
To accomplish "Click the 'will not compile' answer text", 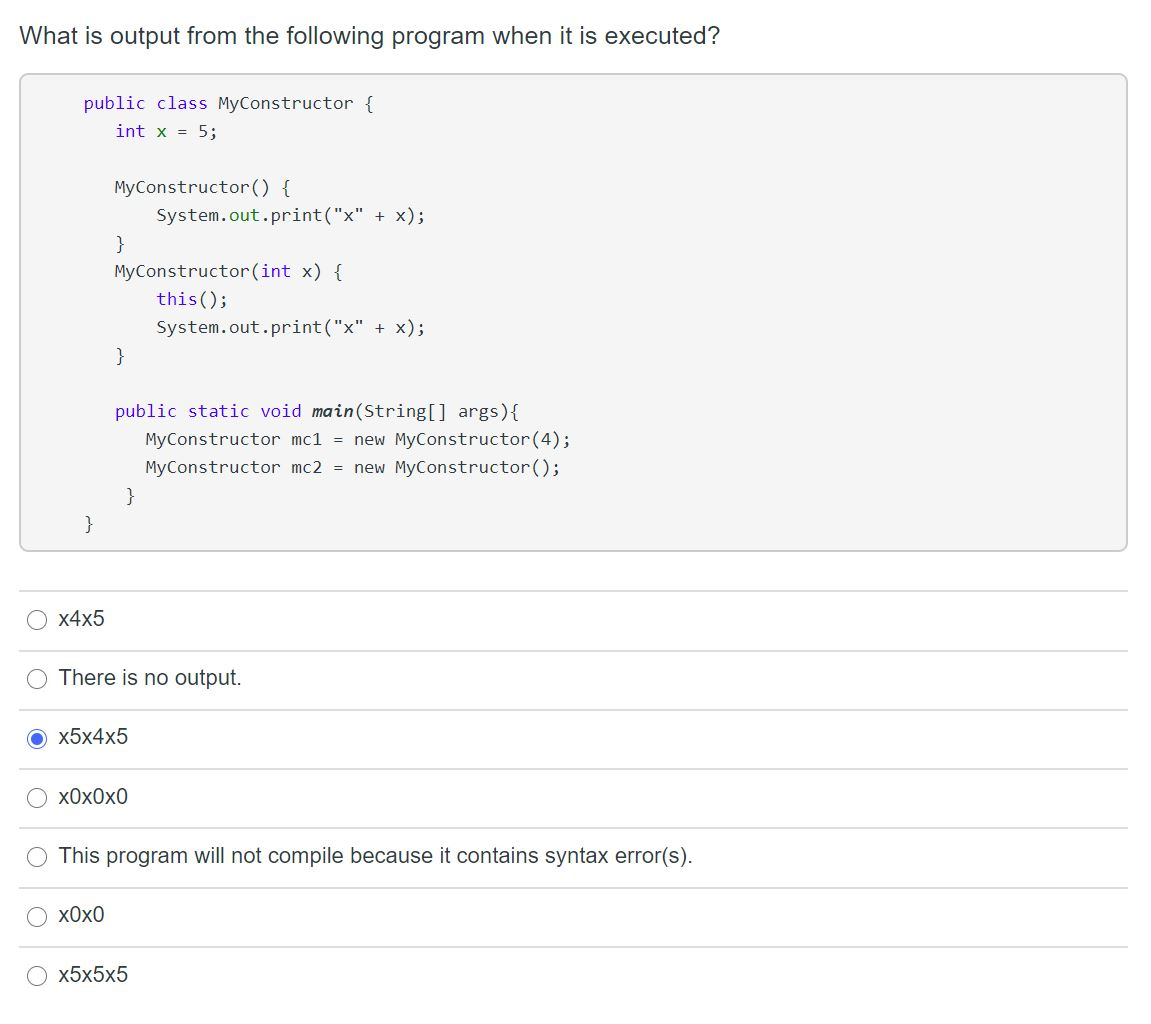I will [375, 856].
